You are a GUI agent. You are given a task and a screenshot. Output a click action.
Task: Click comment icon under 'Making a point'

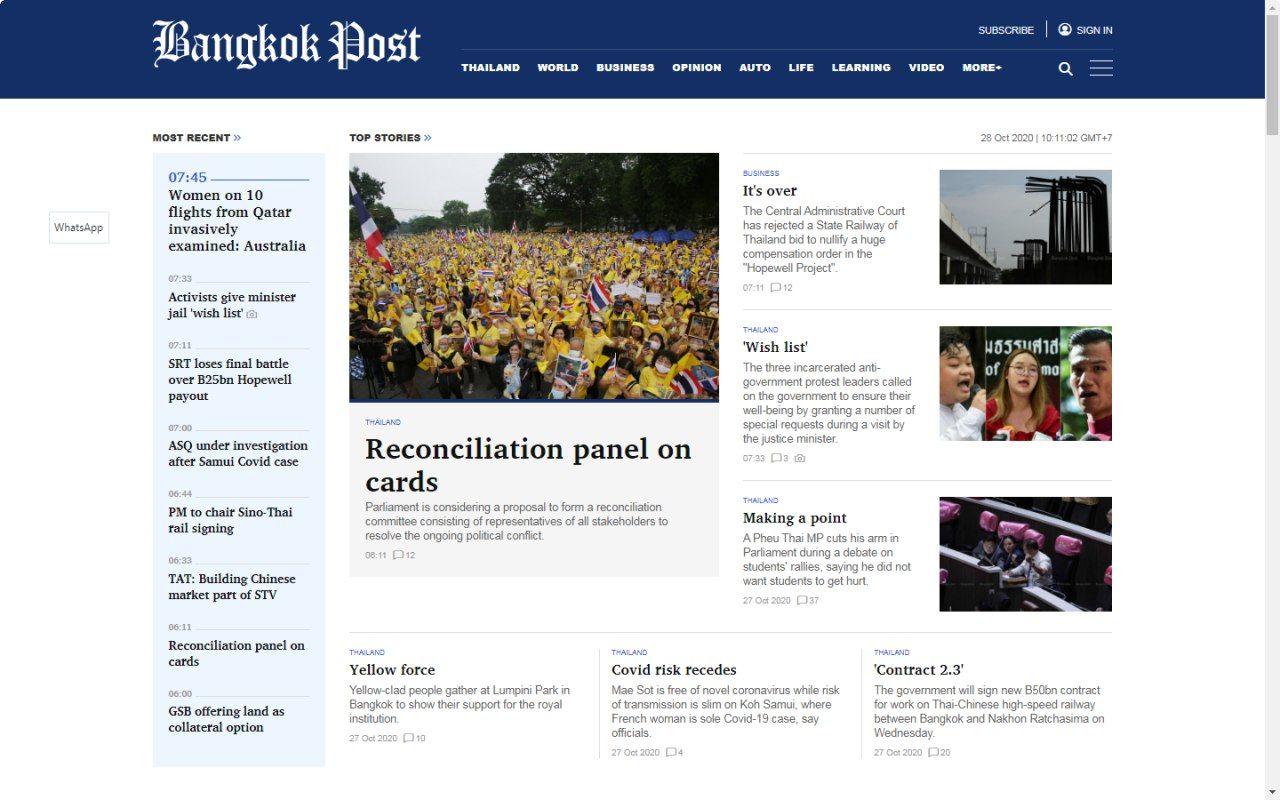pyautogui.click(x=802, y=601)
